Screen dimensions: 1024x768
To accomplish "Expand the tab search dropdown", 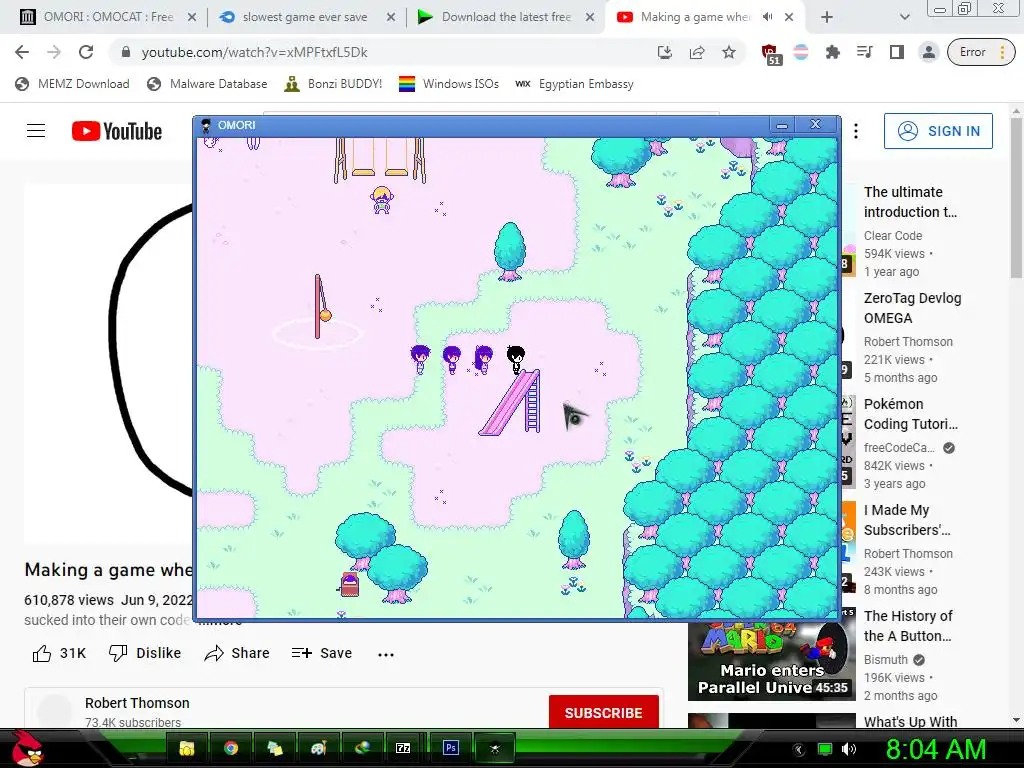I will (x=904, y=17).
